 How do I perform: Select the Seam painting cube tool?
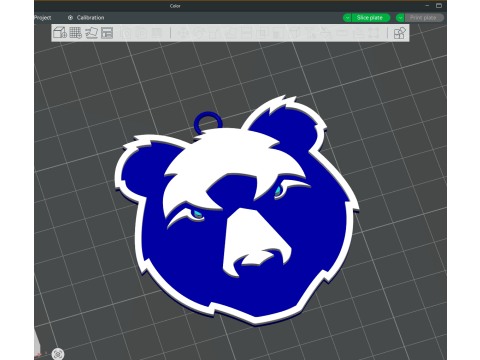coord(294,33)
